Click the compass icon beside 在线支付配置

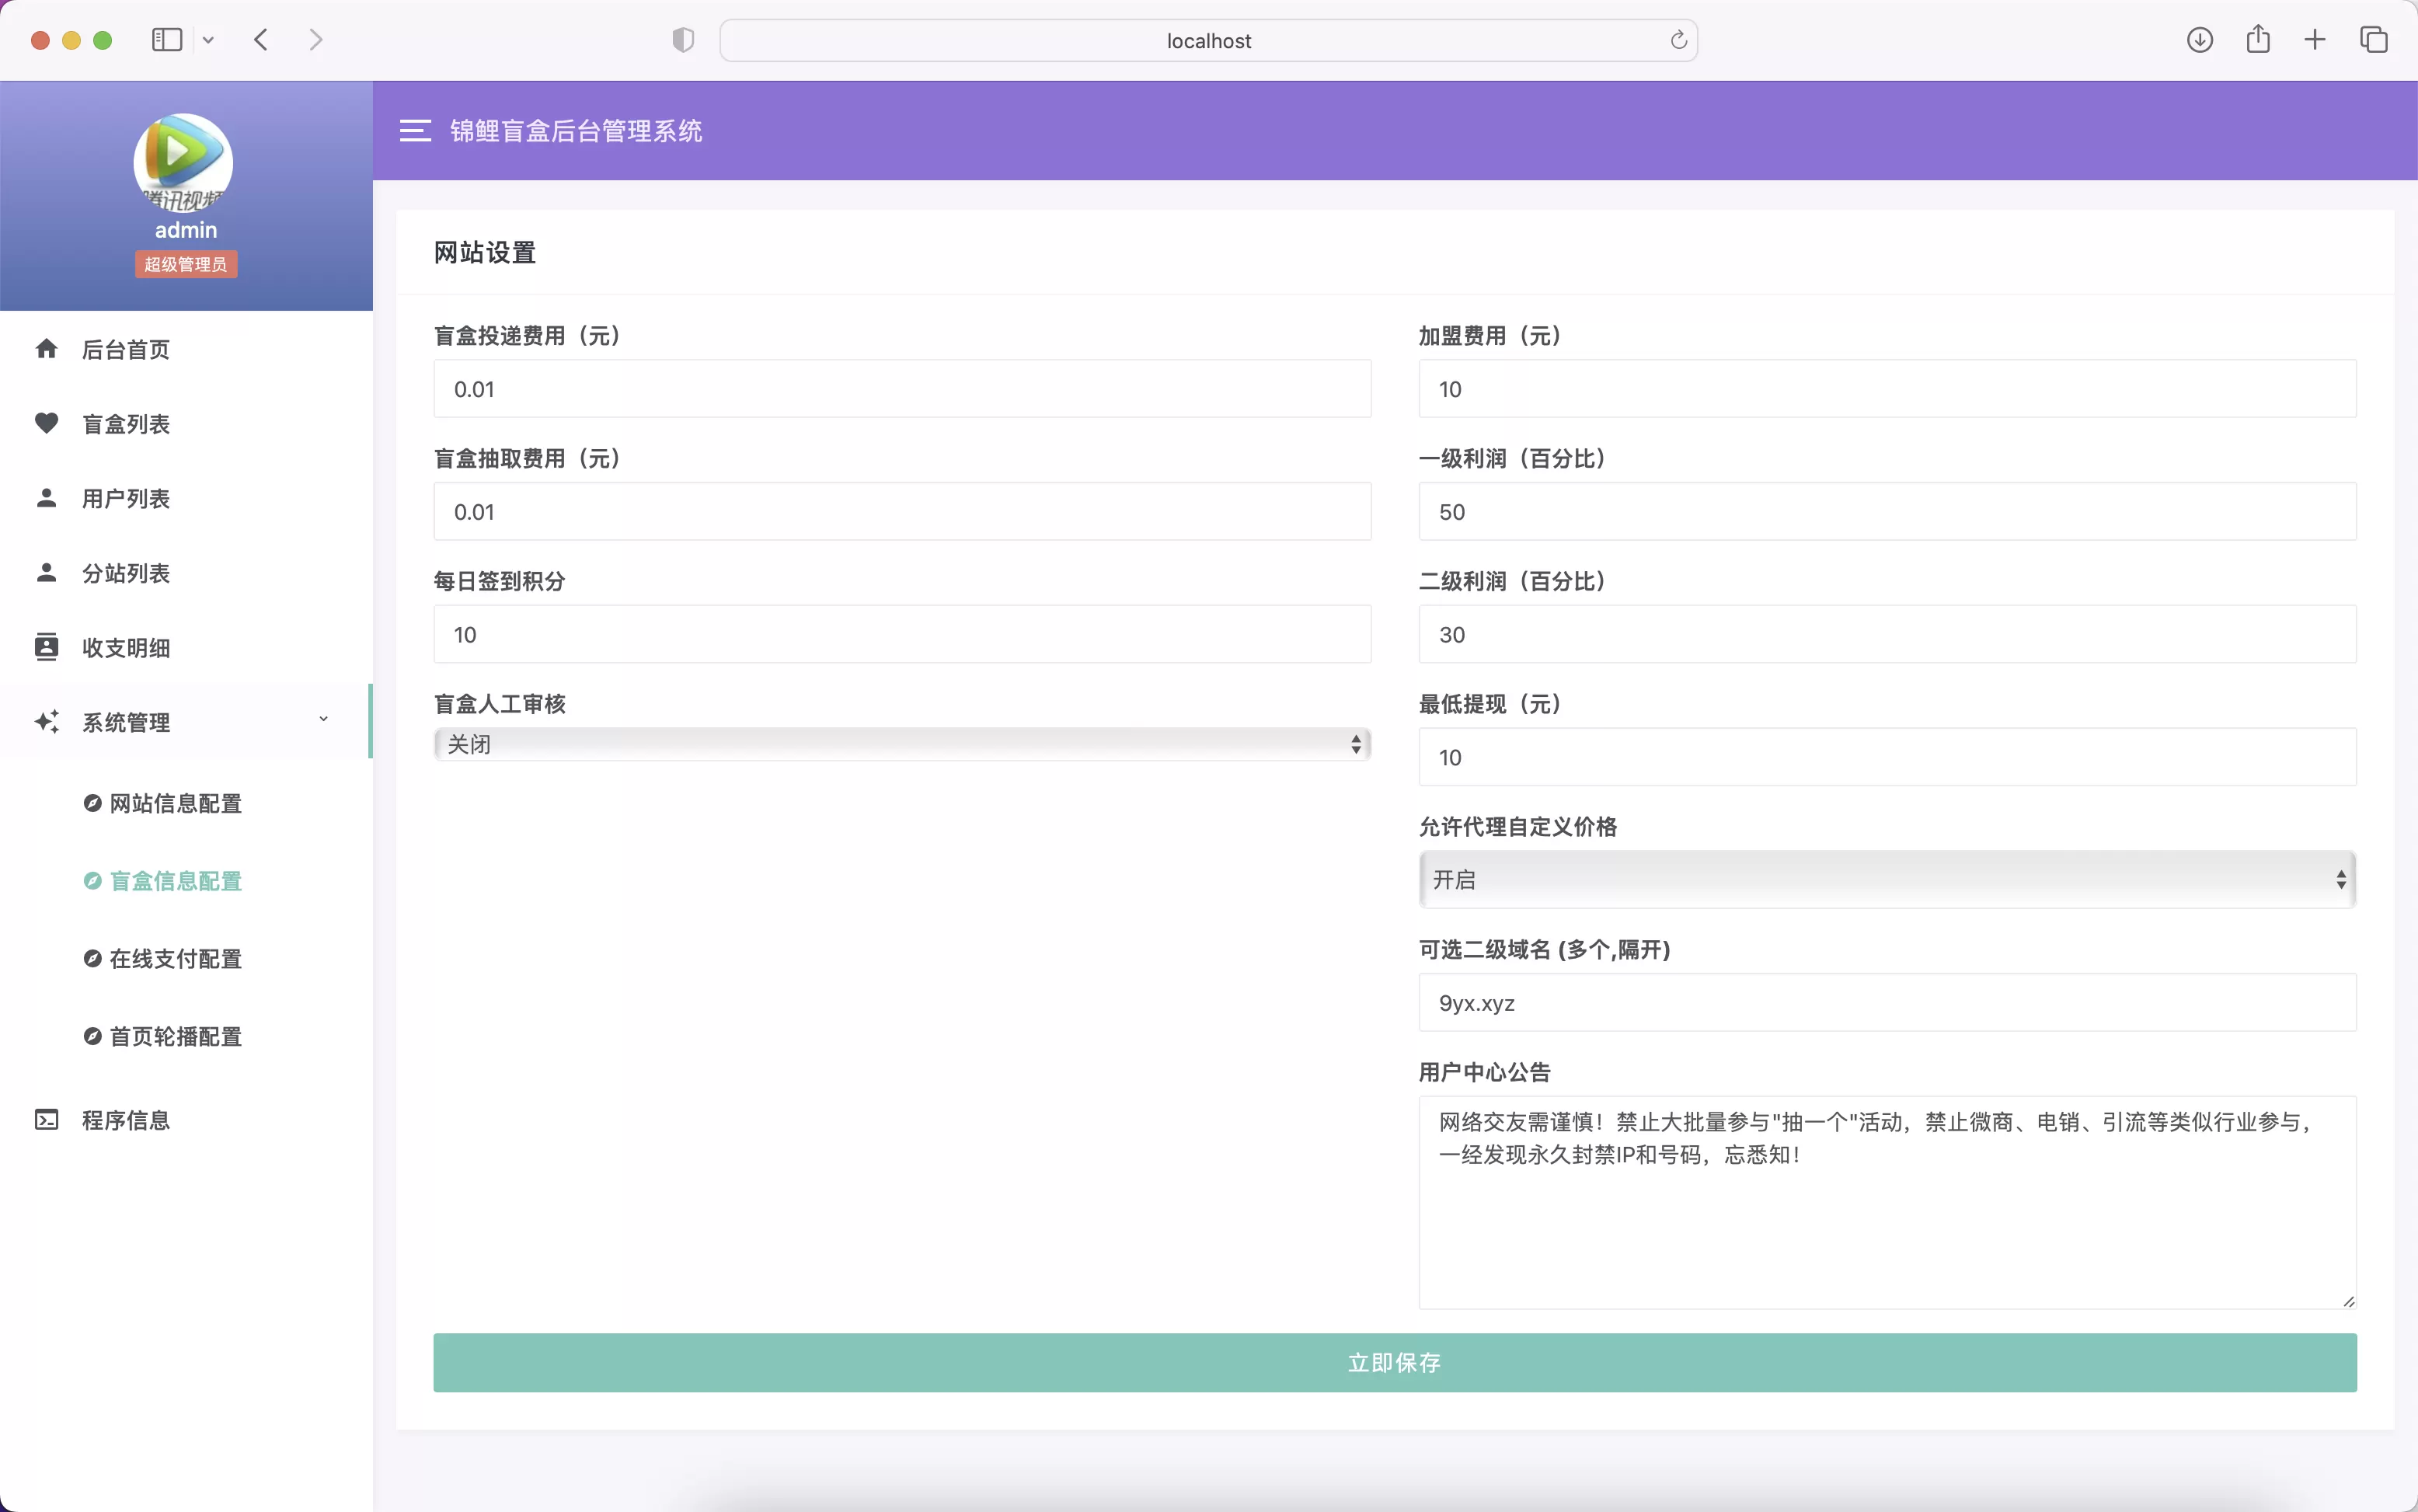(x=92, y=959)
